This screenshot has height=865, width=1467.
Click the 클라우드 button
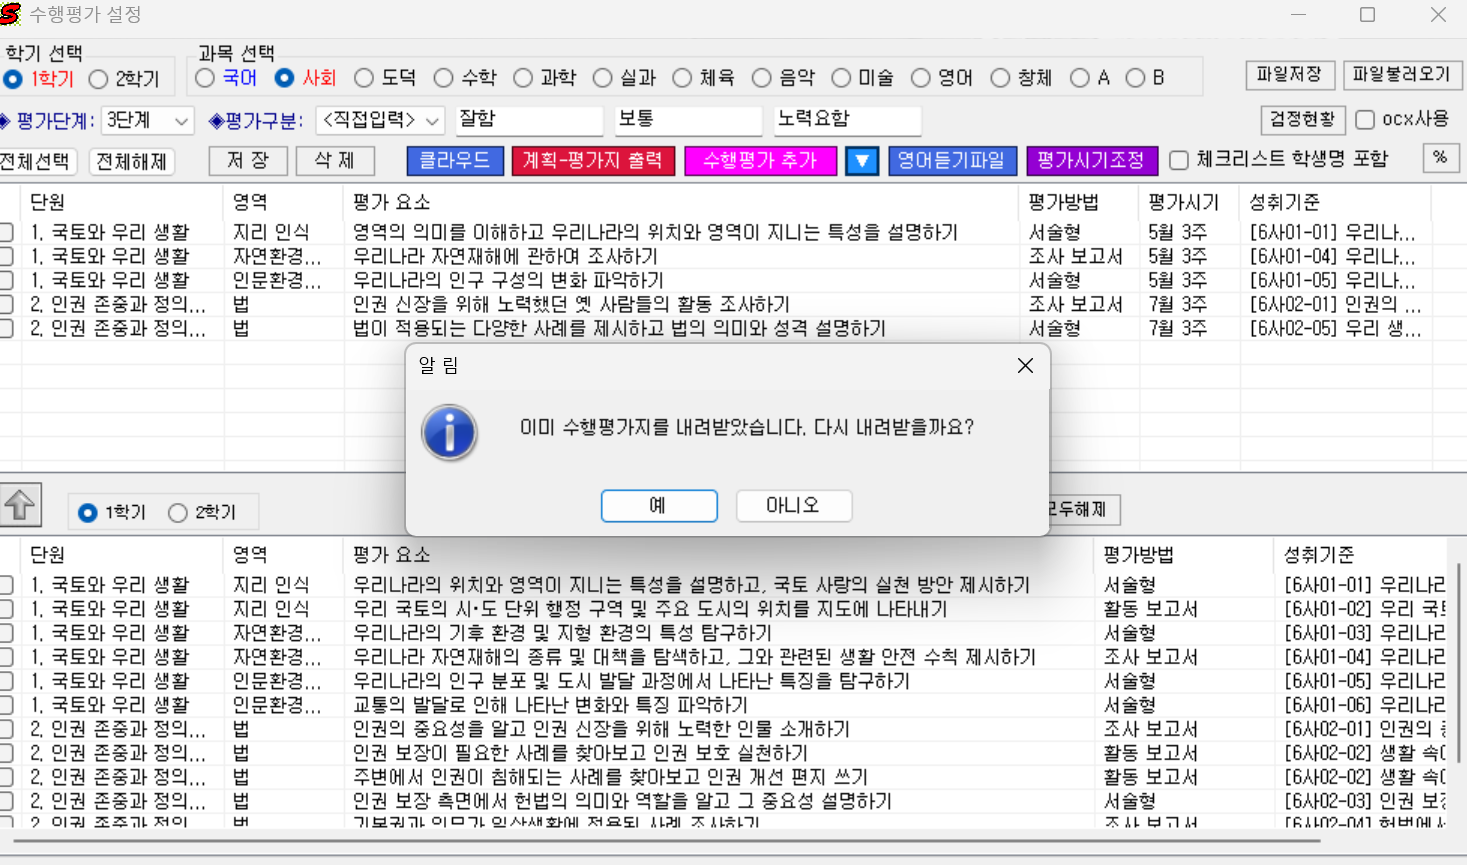454,160
